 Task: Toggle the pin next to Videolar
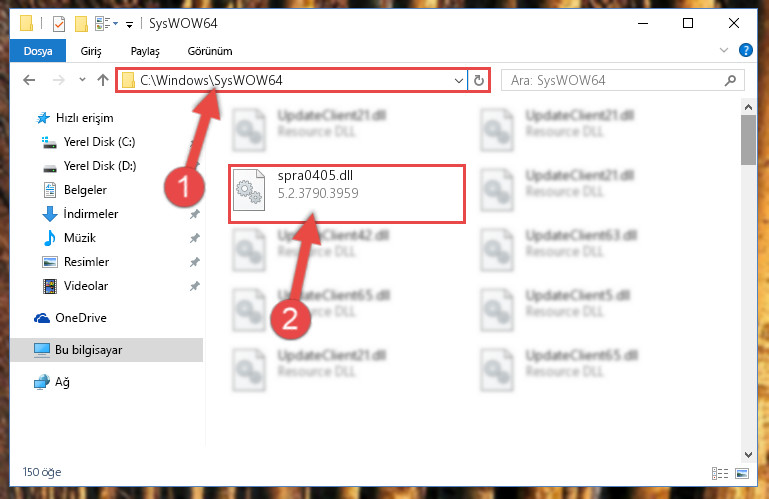coord(195,286)
